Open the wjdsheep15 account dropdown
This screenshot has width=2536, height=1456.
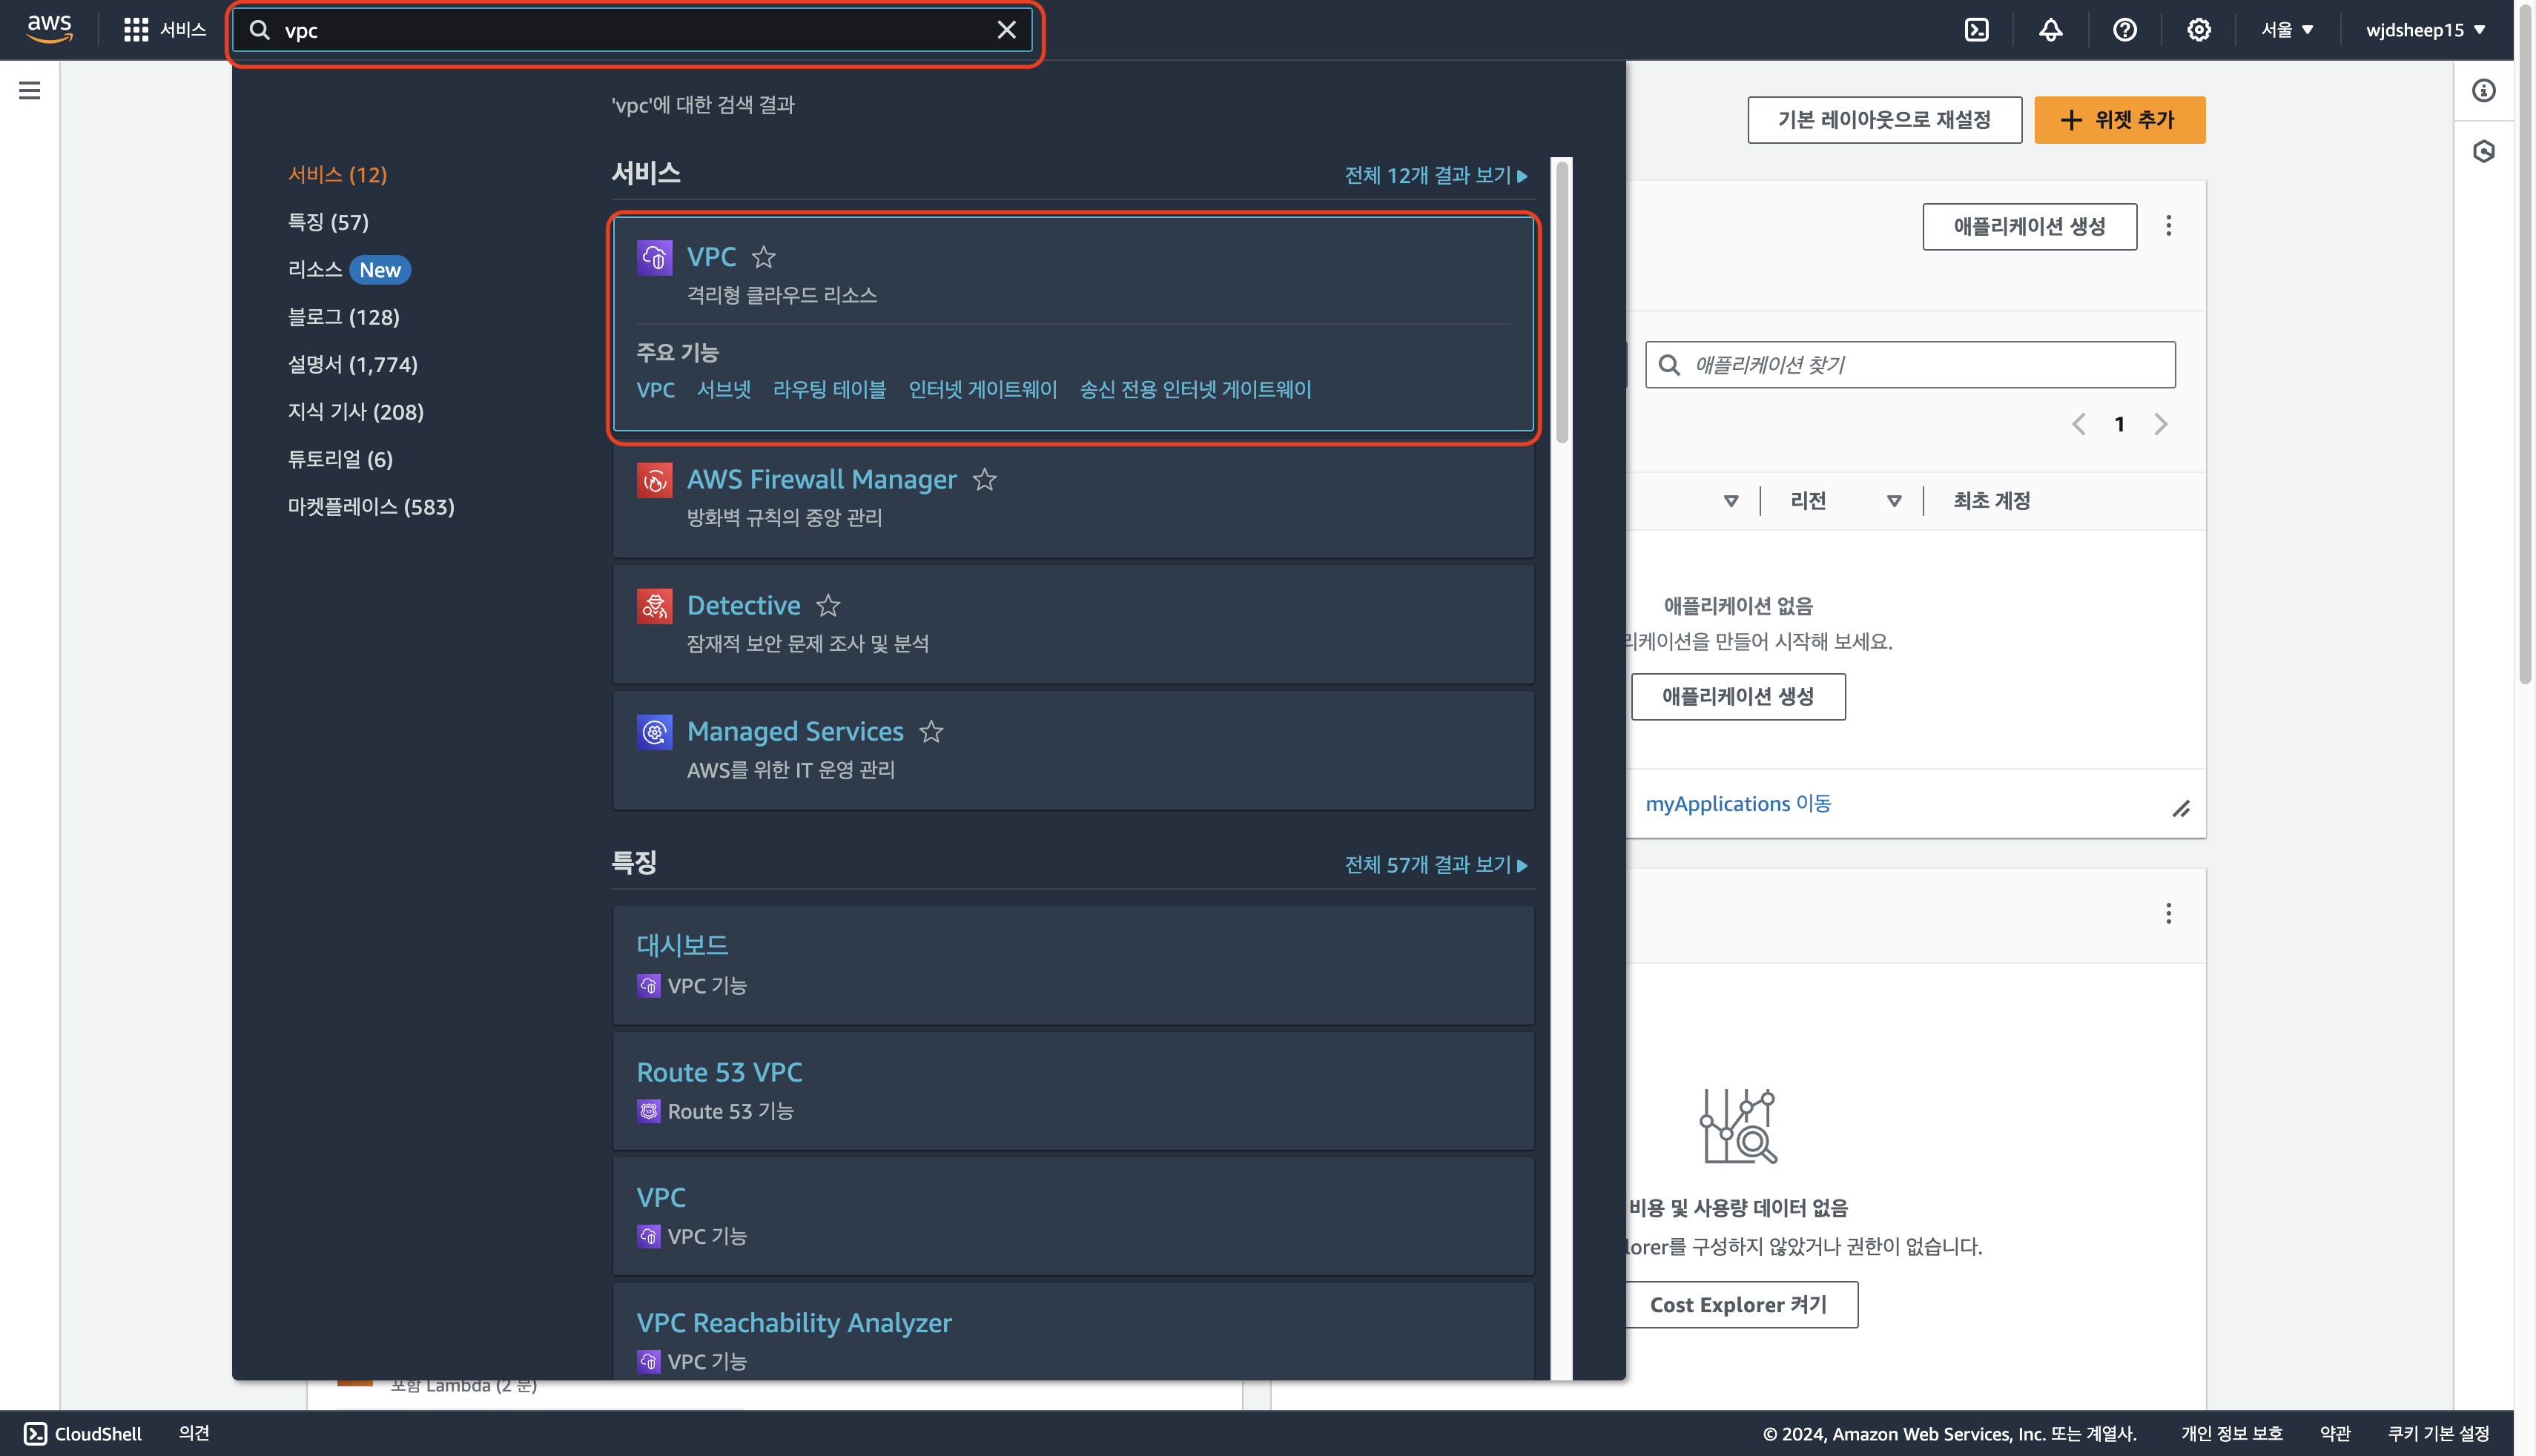[2424, 30]
